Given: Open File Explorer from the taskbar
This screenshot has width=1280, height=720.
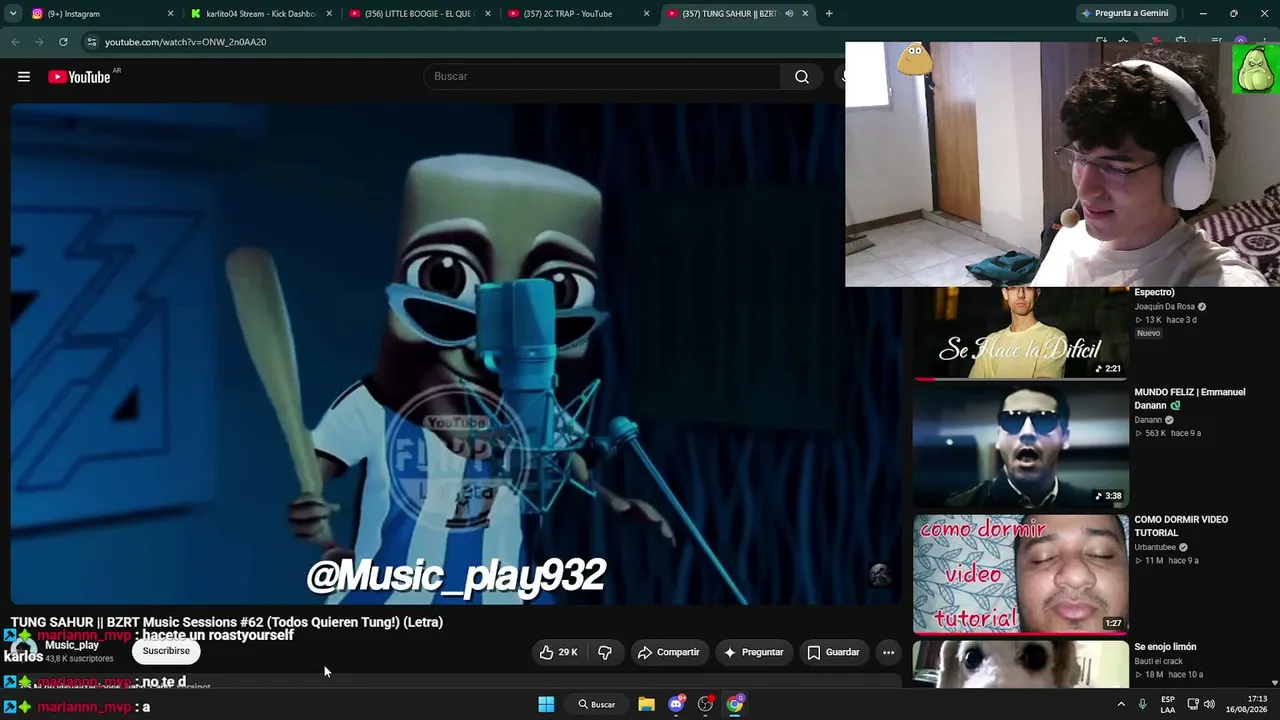Looking at the screenshot, I should pyautogui.click(x=646, y=704).
